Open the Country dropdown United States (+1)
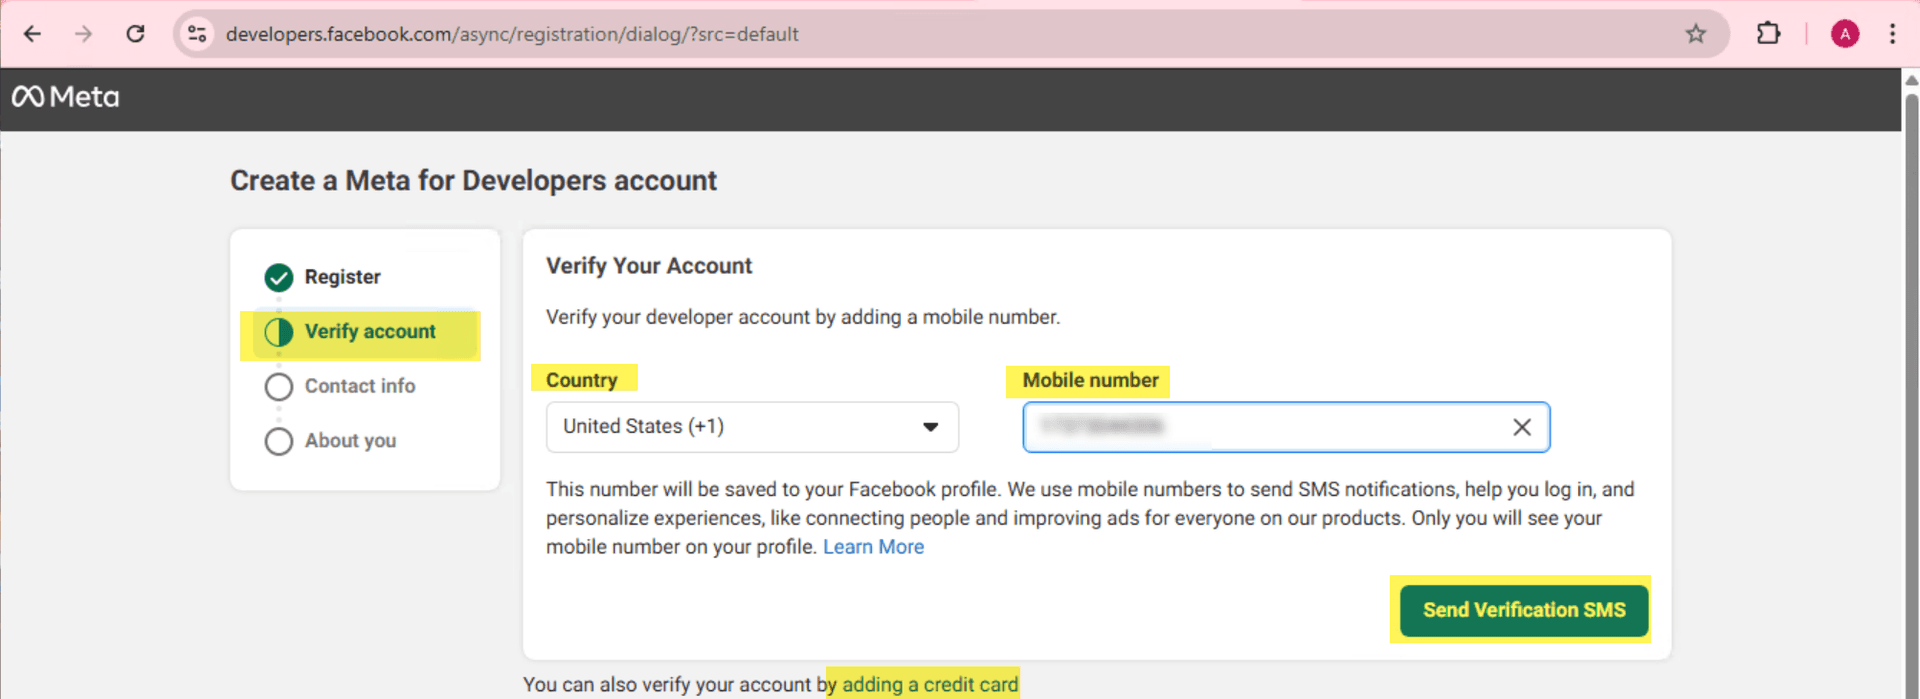This screenshot has height=699, width=1920. (x=752, y=427)
